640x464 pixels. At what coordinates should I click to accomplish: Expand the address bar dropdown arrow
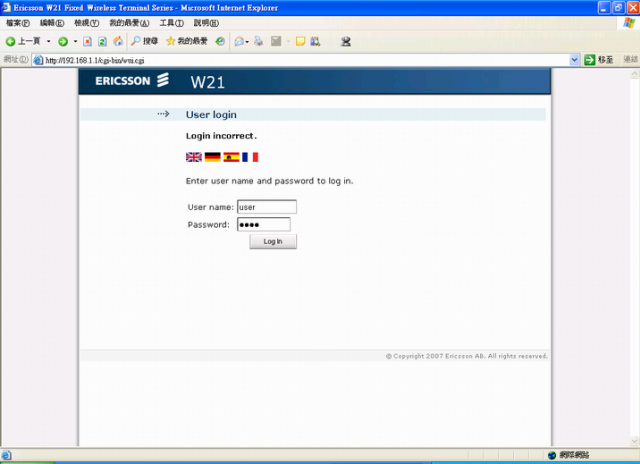click(x=574, y=60)
